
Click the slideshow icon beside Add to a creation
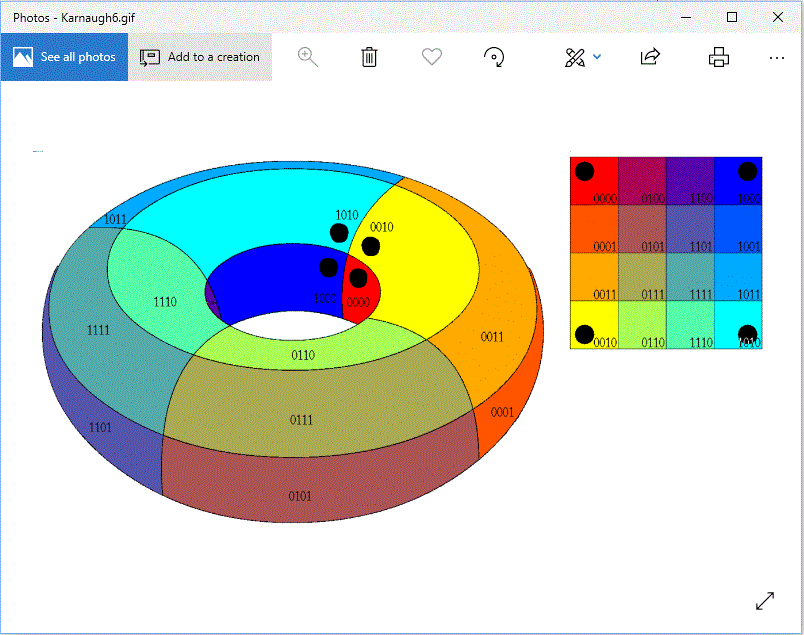click(150, 57)
